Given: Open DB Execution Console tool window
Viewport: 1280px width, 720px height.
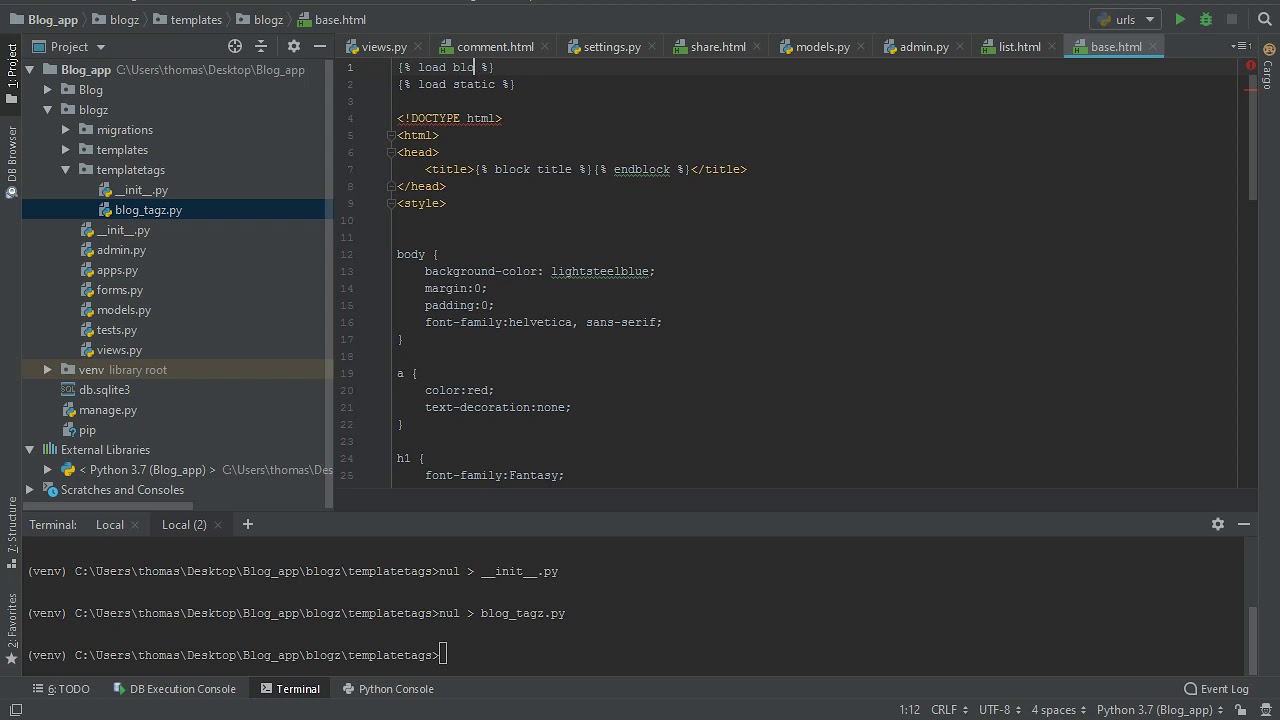Looking at the screenshot, I should tap(175, 689).
